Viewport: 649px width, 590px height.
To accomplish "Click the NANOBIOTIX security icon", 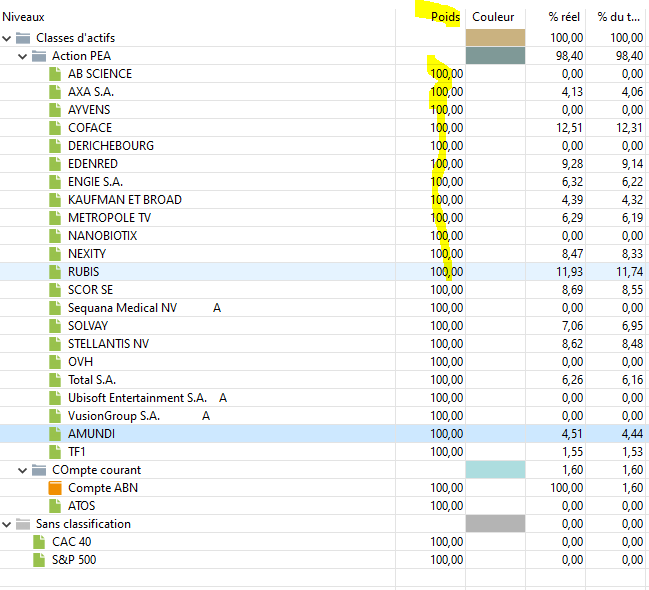I will click(x=55, y=236).
